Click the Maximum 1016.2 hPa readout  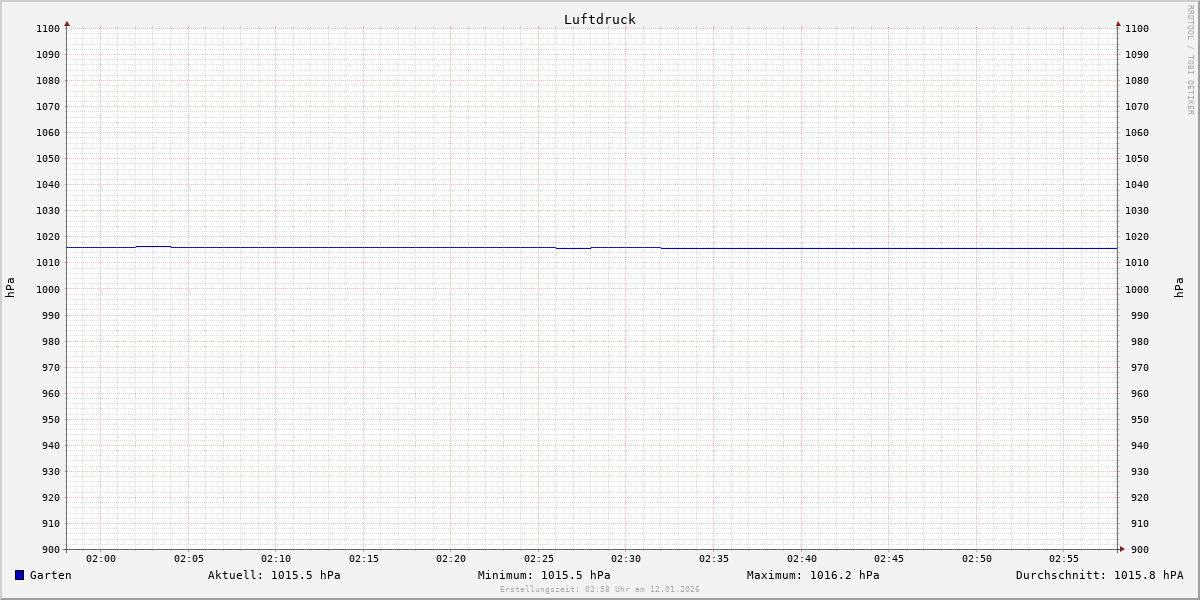point(813,575)
